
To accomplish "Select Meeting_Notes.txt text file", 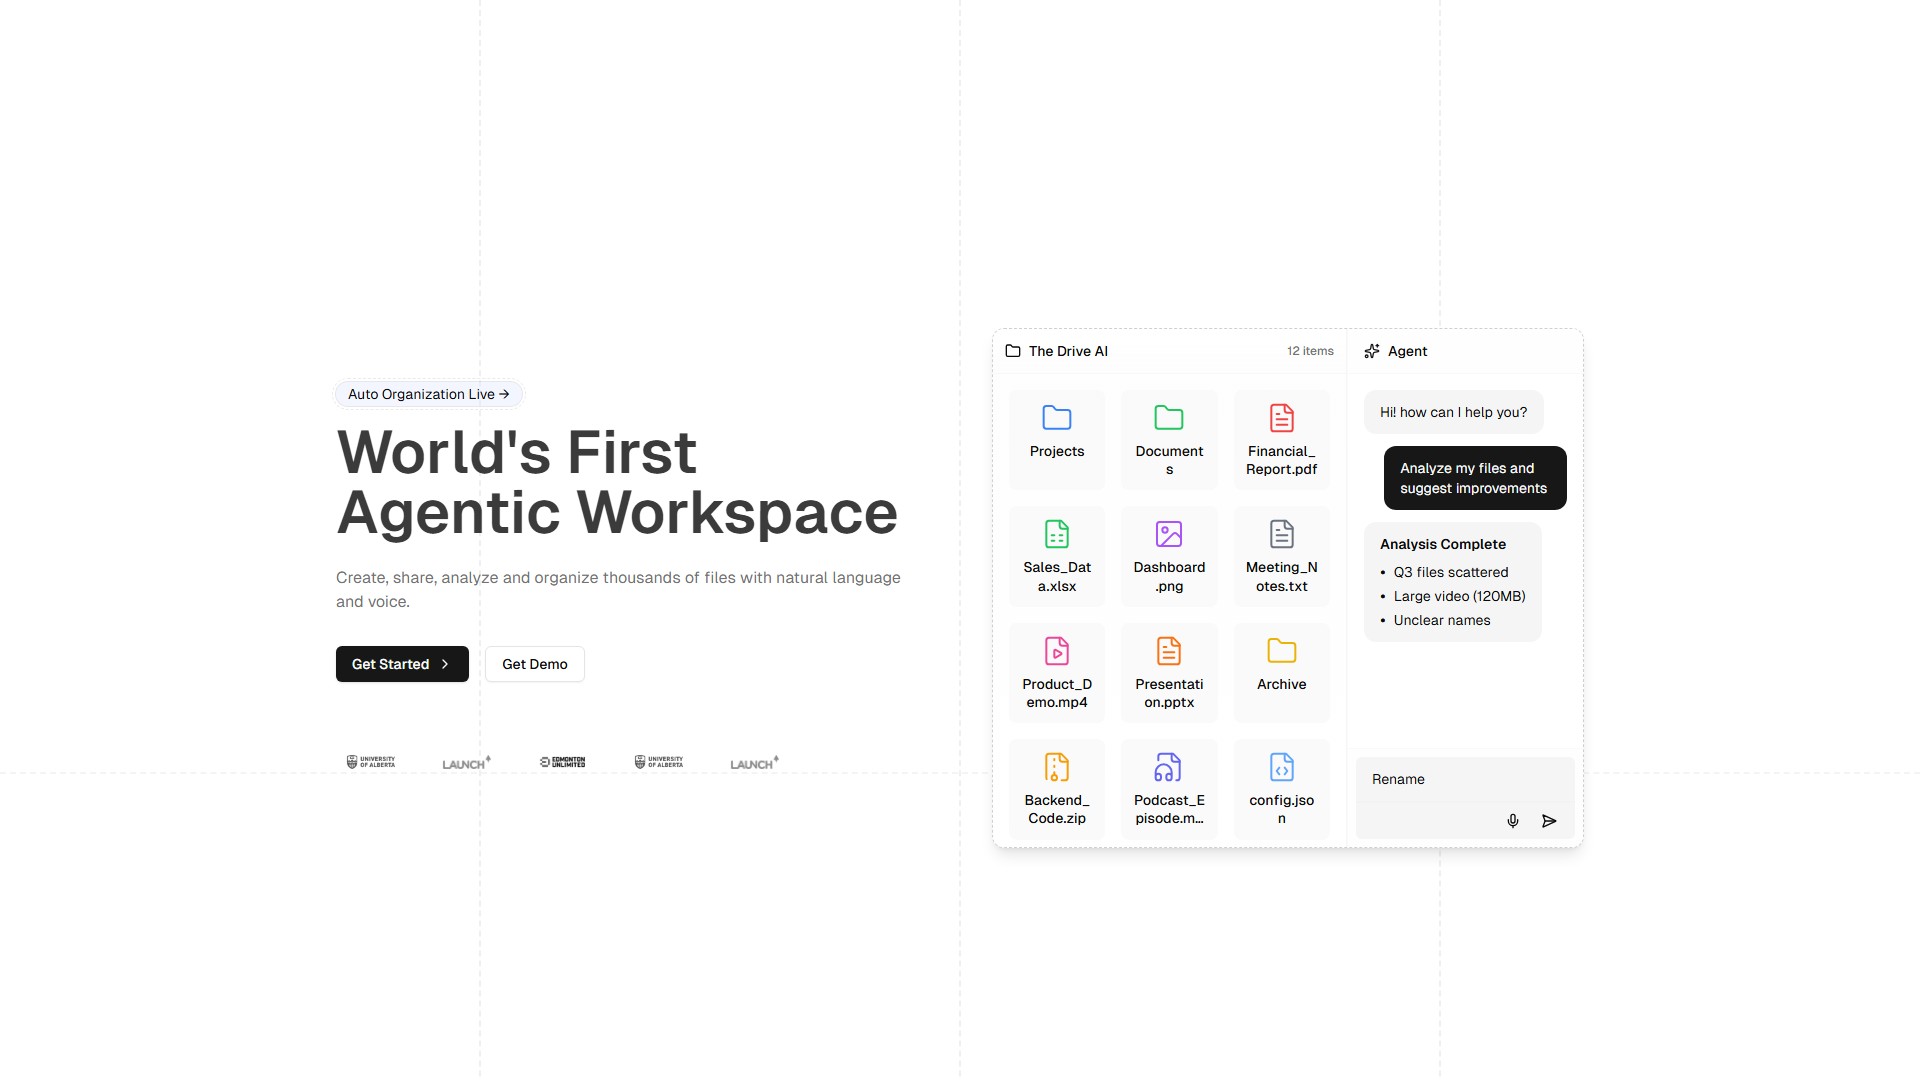I will click(1281, 535).
